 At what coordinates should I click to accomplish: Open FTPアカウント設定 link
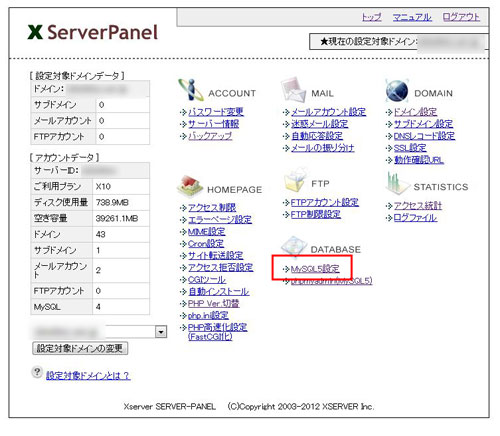[325, 203]
